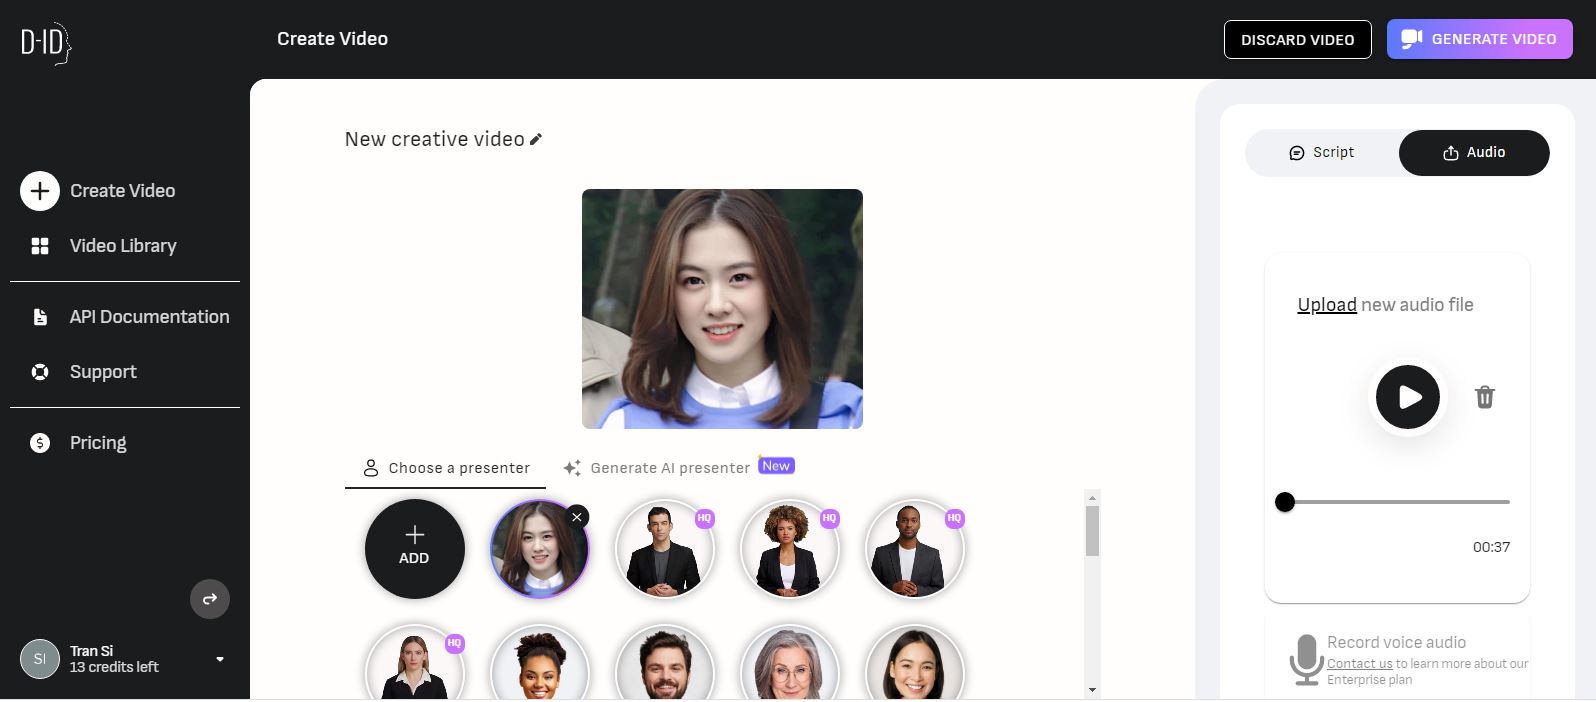Click the pencil icon to rename video
1596x702 pixels.
[536, 140]
